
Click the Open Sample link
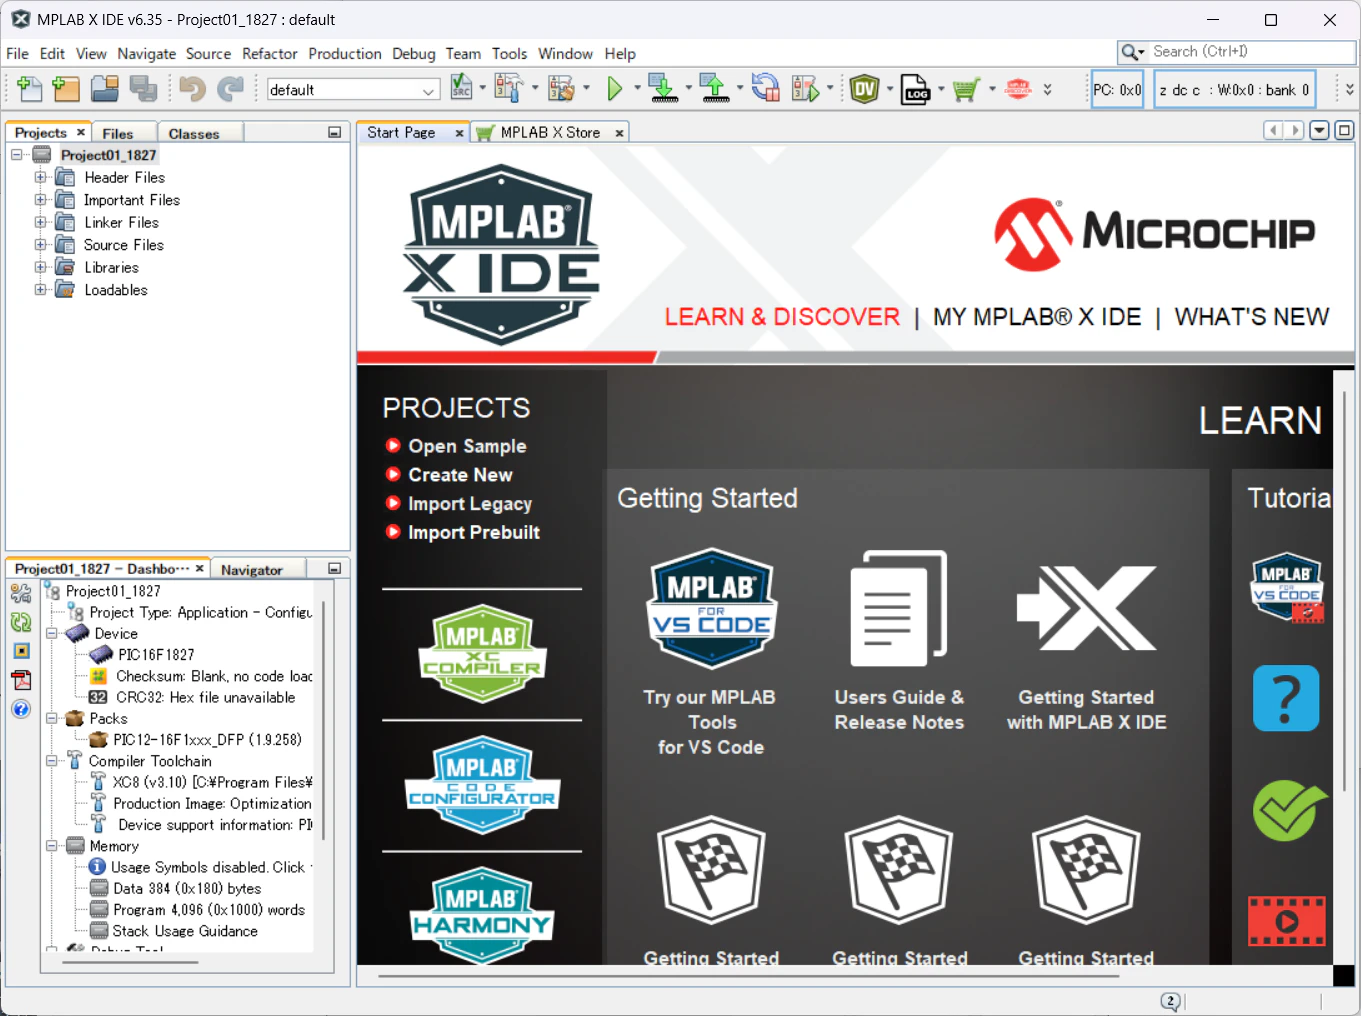pyautogui.click(x=467, y=446)
